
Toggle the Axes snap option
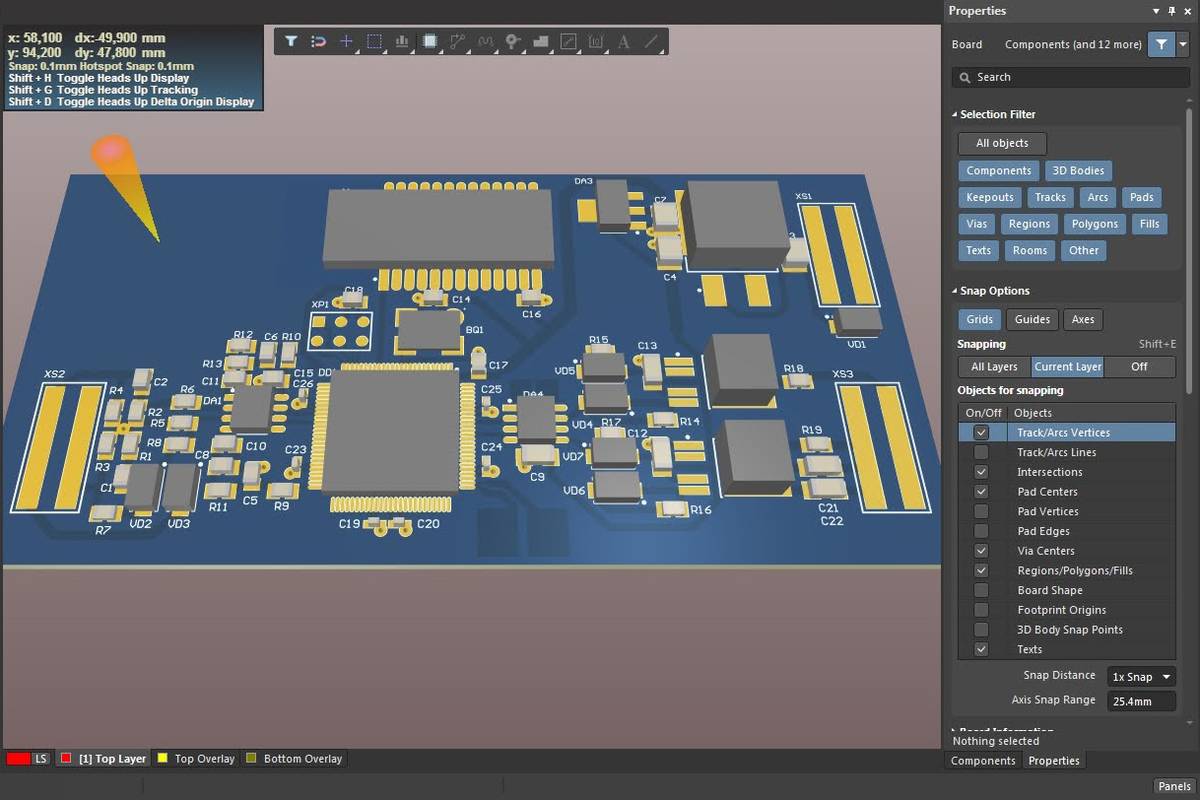tap(1083, 320)
